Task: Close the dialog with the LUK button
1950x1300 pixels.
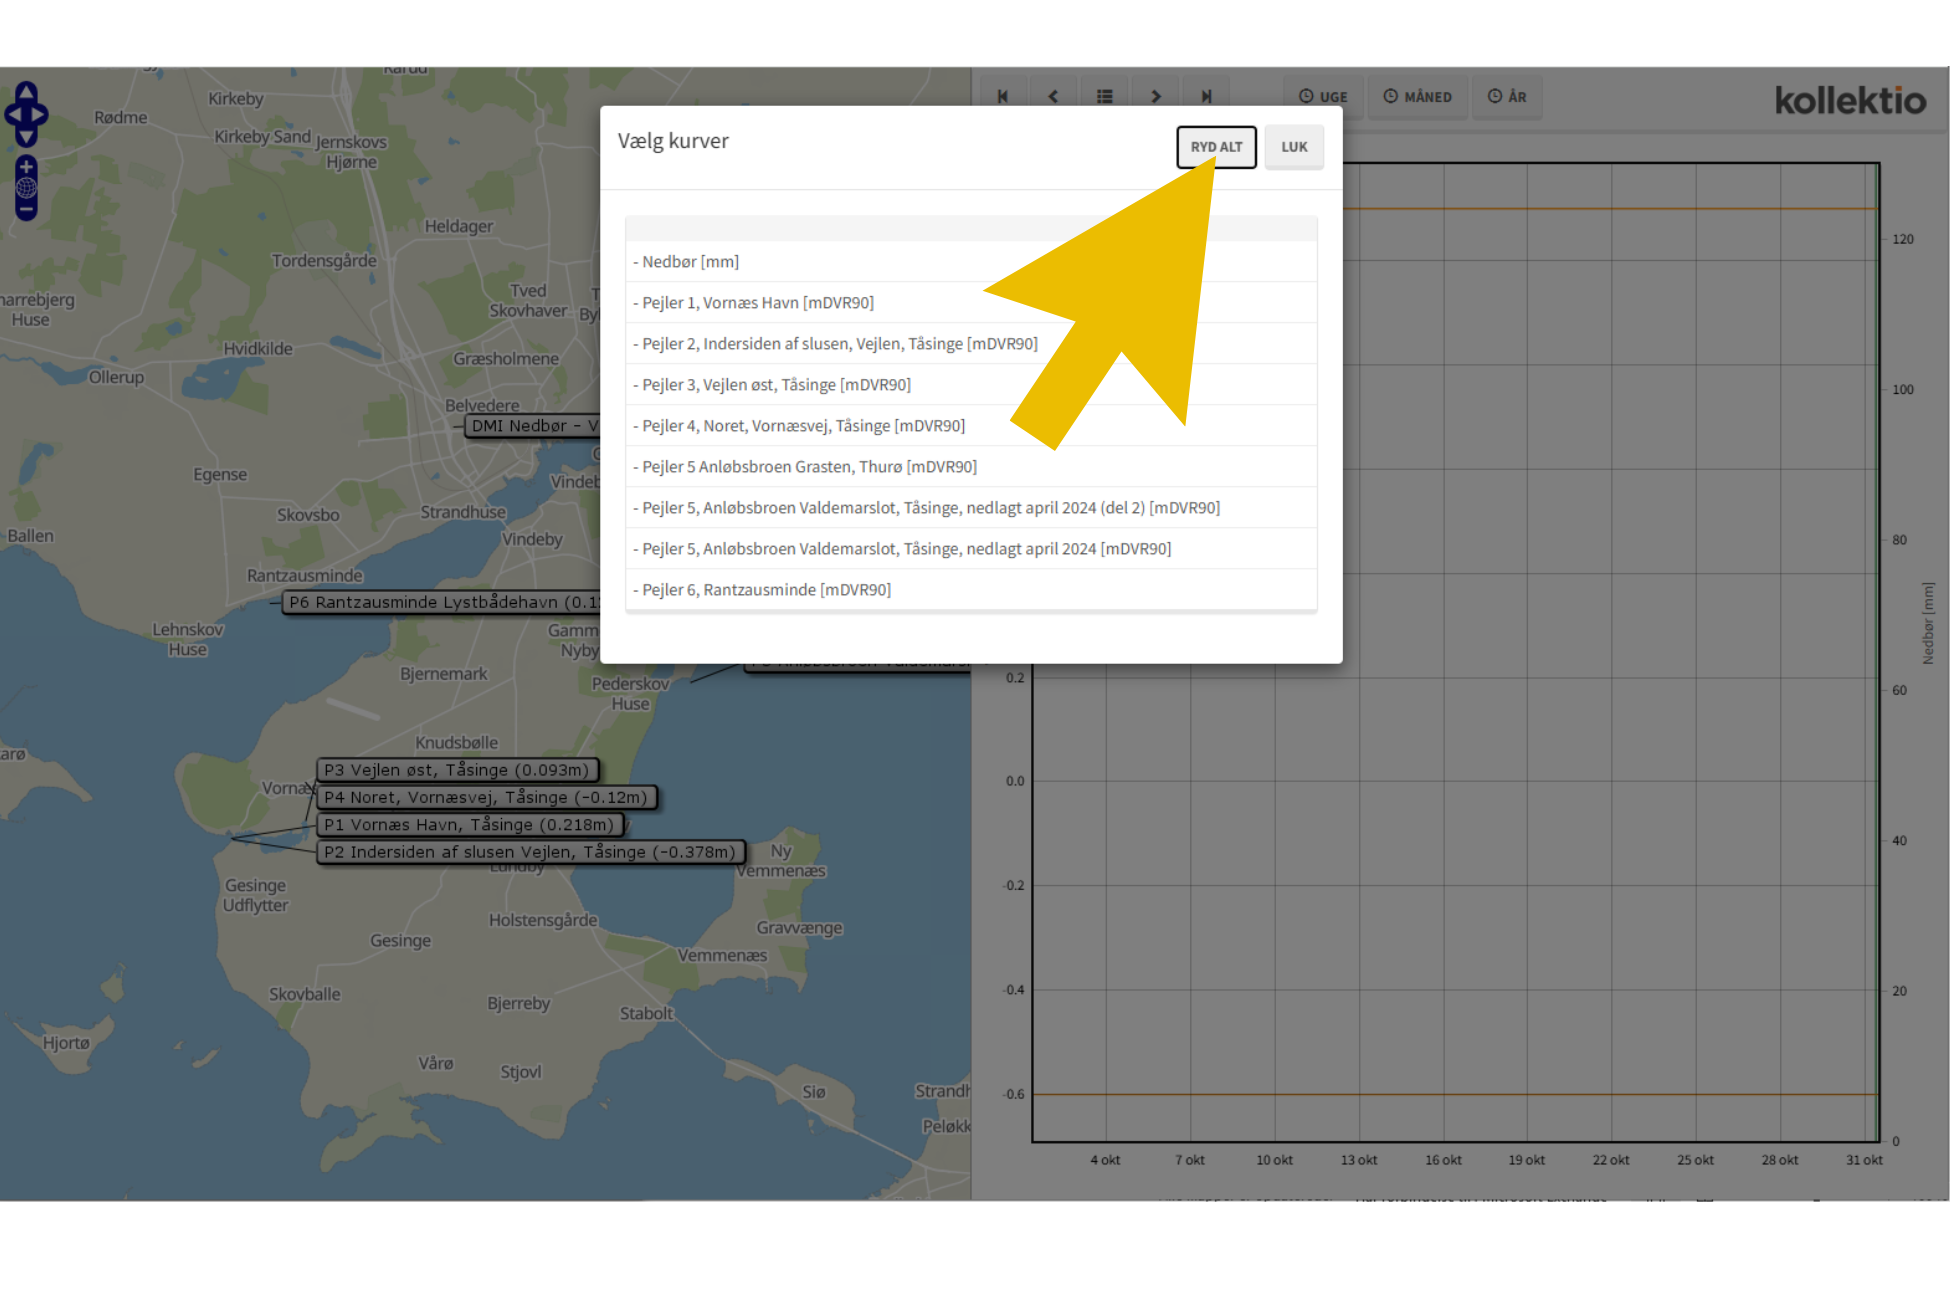Action: click(x=1294, y=147)
